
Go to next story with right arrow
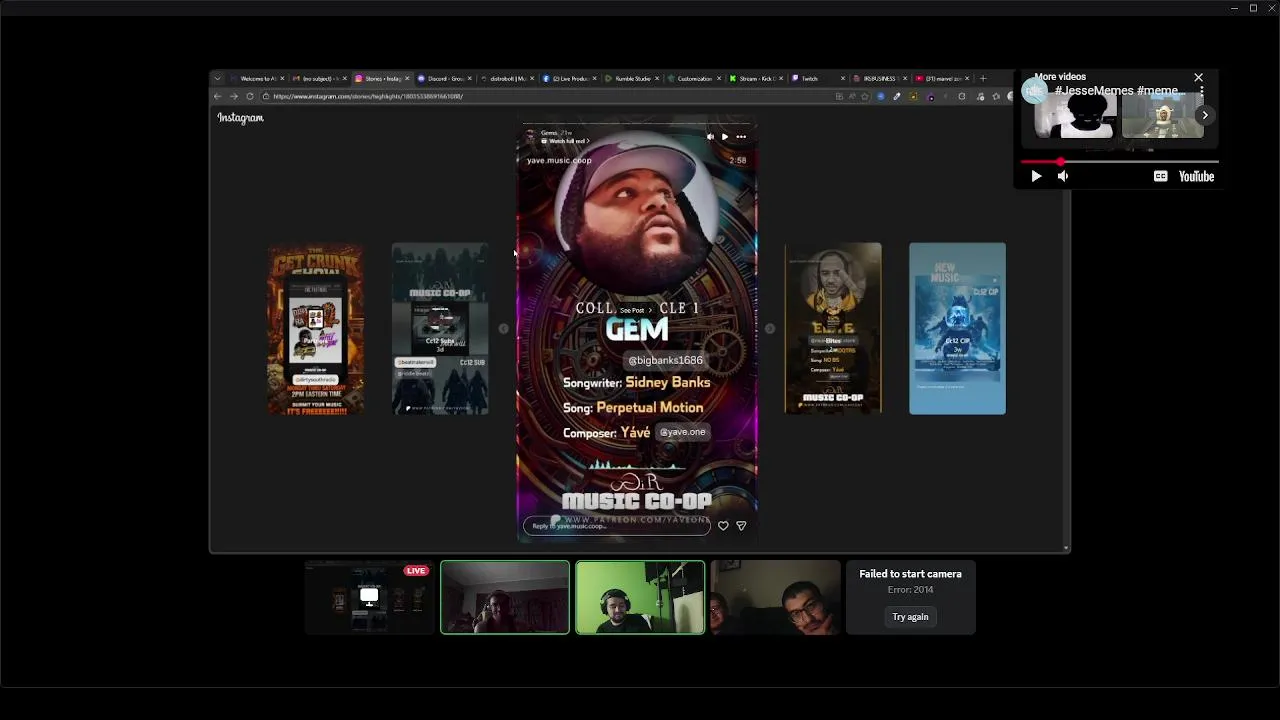pos(769,328)
